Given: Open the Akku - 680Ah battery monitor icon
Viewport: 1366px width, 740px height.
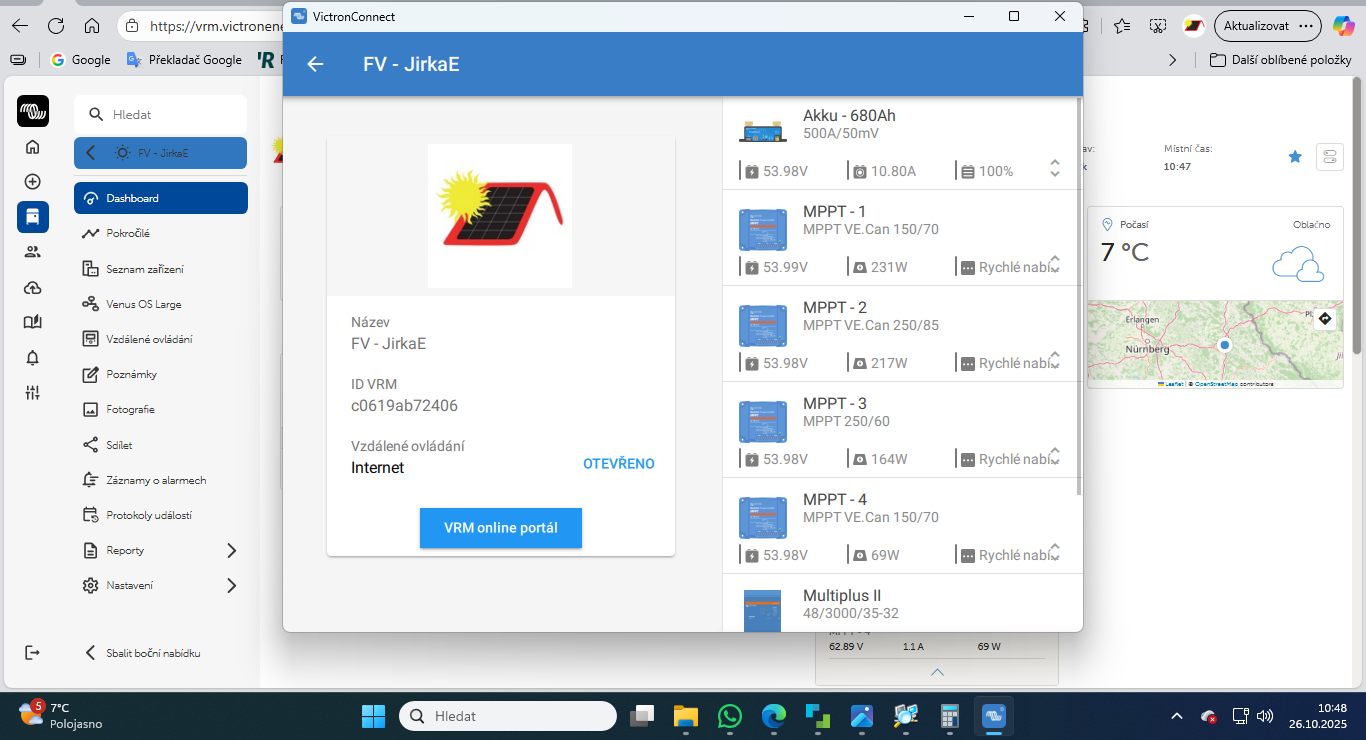Looking at the screenshot, I should click(x=763, y=131).
